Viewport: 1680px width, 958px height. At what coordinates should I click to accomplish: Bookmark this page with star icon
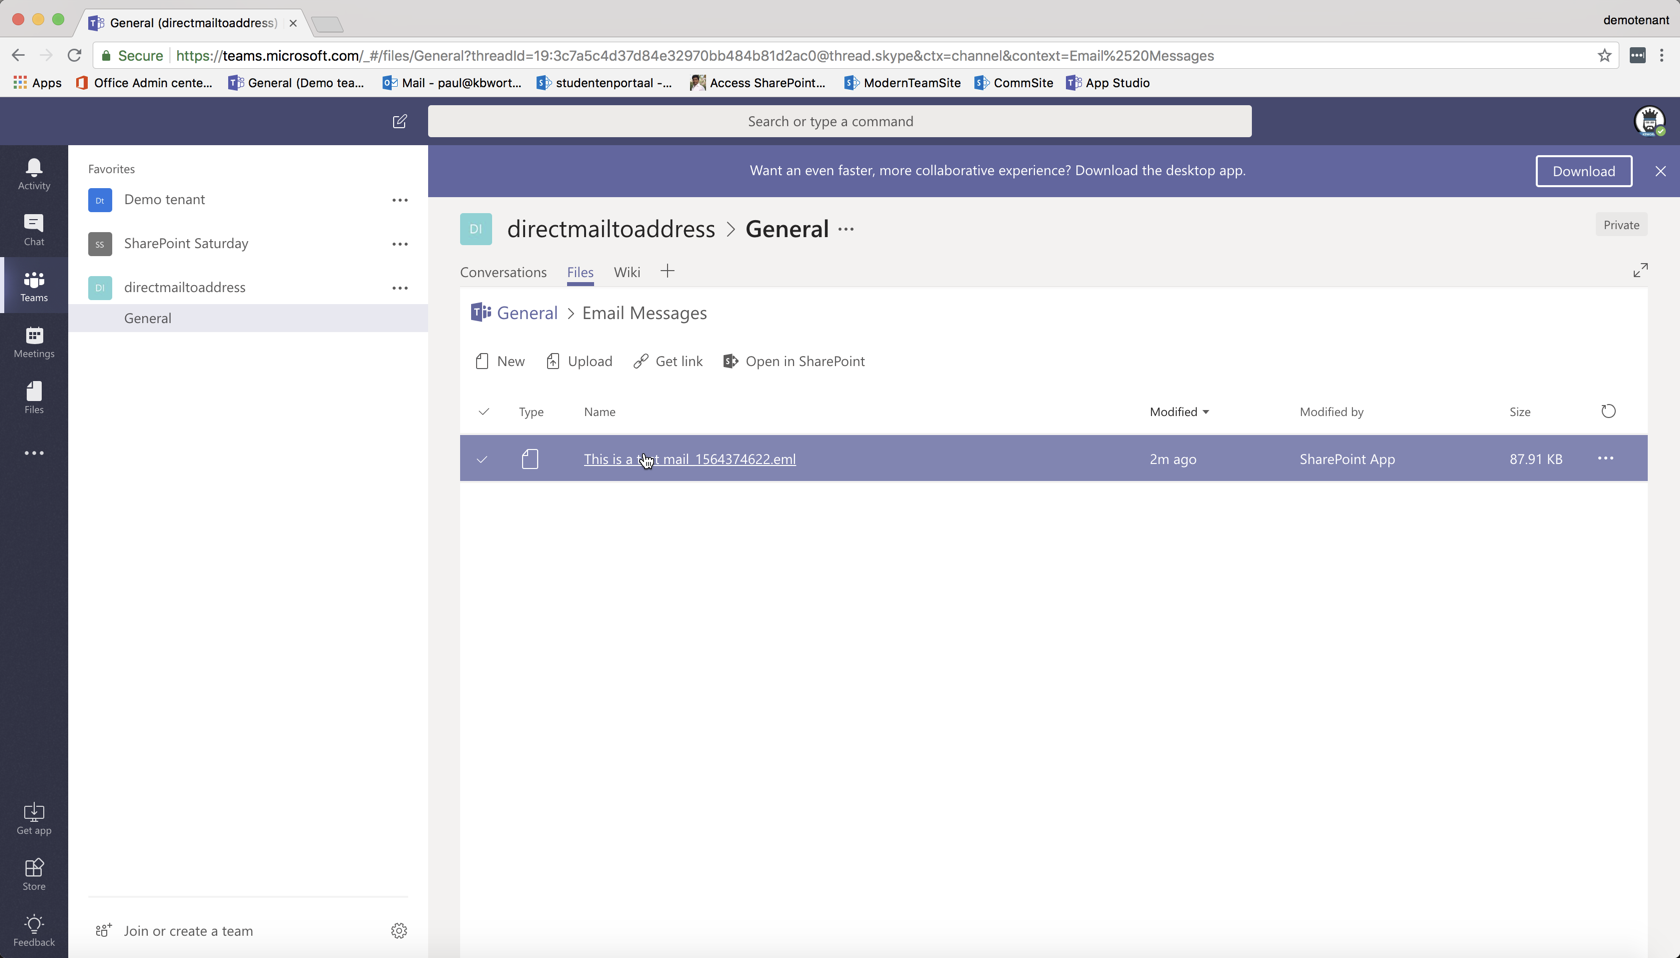[1605, 56]
